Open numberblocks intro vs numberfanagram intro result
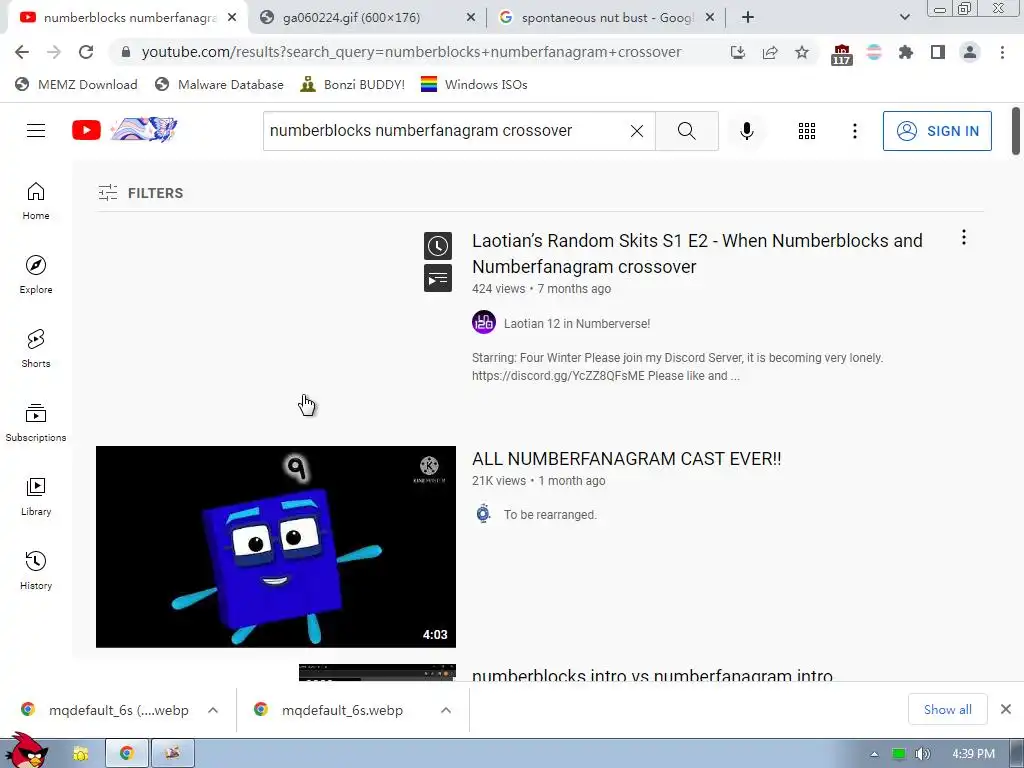Image resolution: width=1024 pixels, height=768 pixels. pos(652,675)
